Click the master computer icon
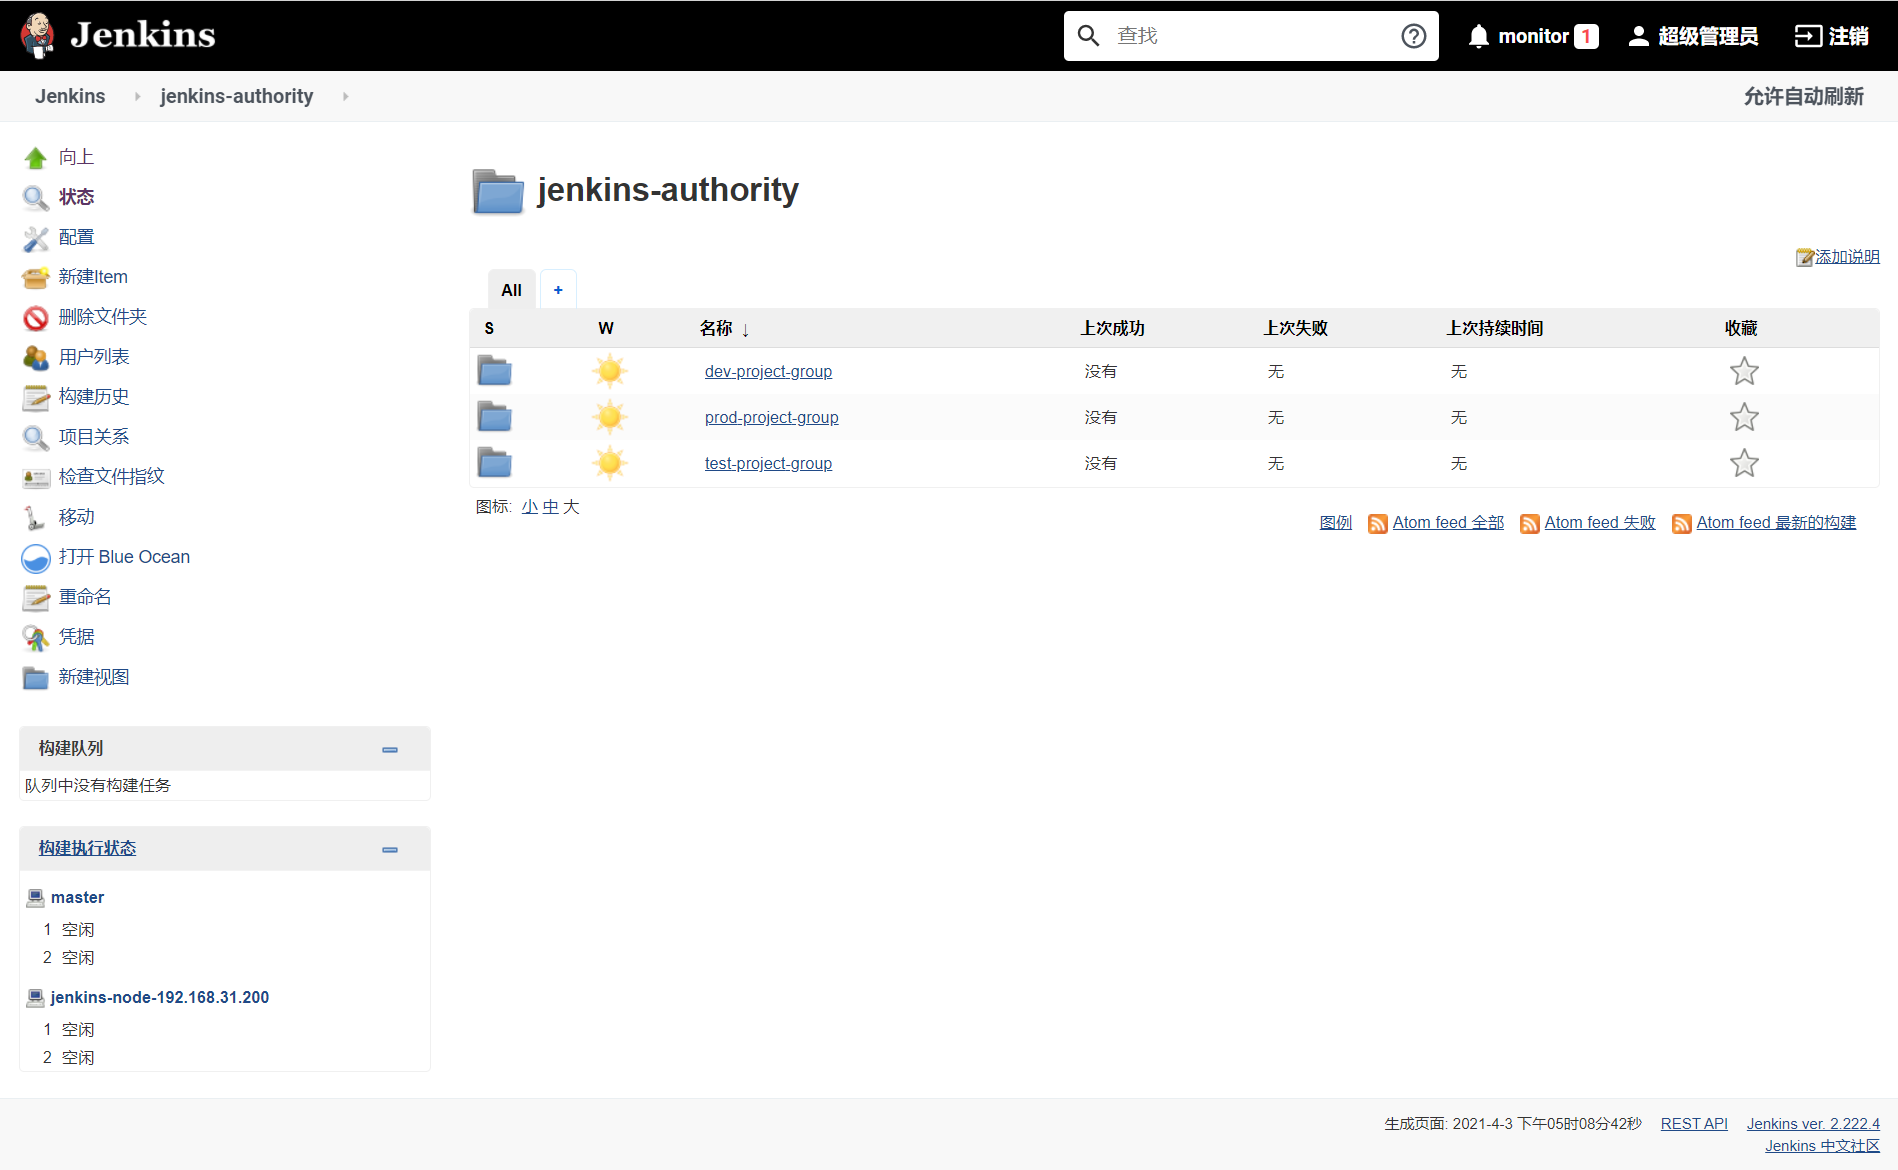Viewport: 1898px width, 1170px height. [36, 897]
